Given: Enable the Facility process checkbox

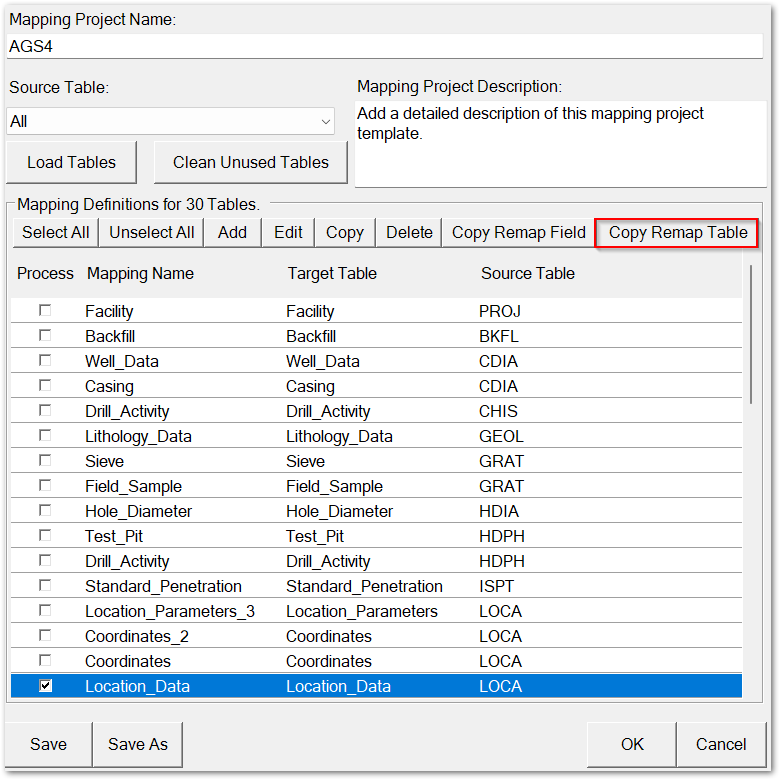Looking at the screenshot, I should (x=45, y=311).
